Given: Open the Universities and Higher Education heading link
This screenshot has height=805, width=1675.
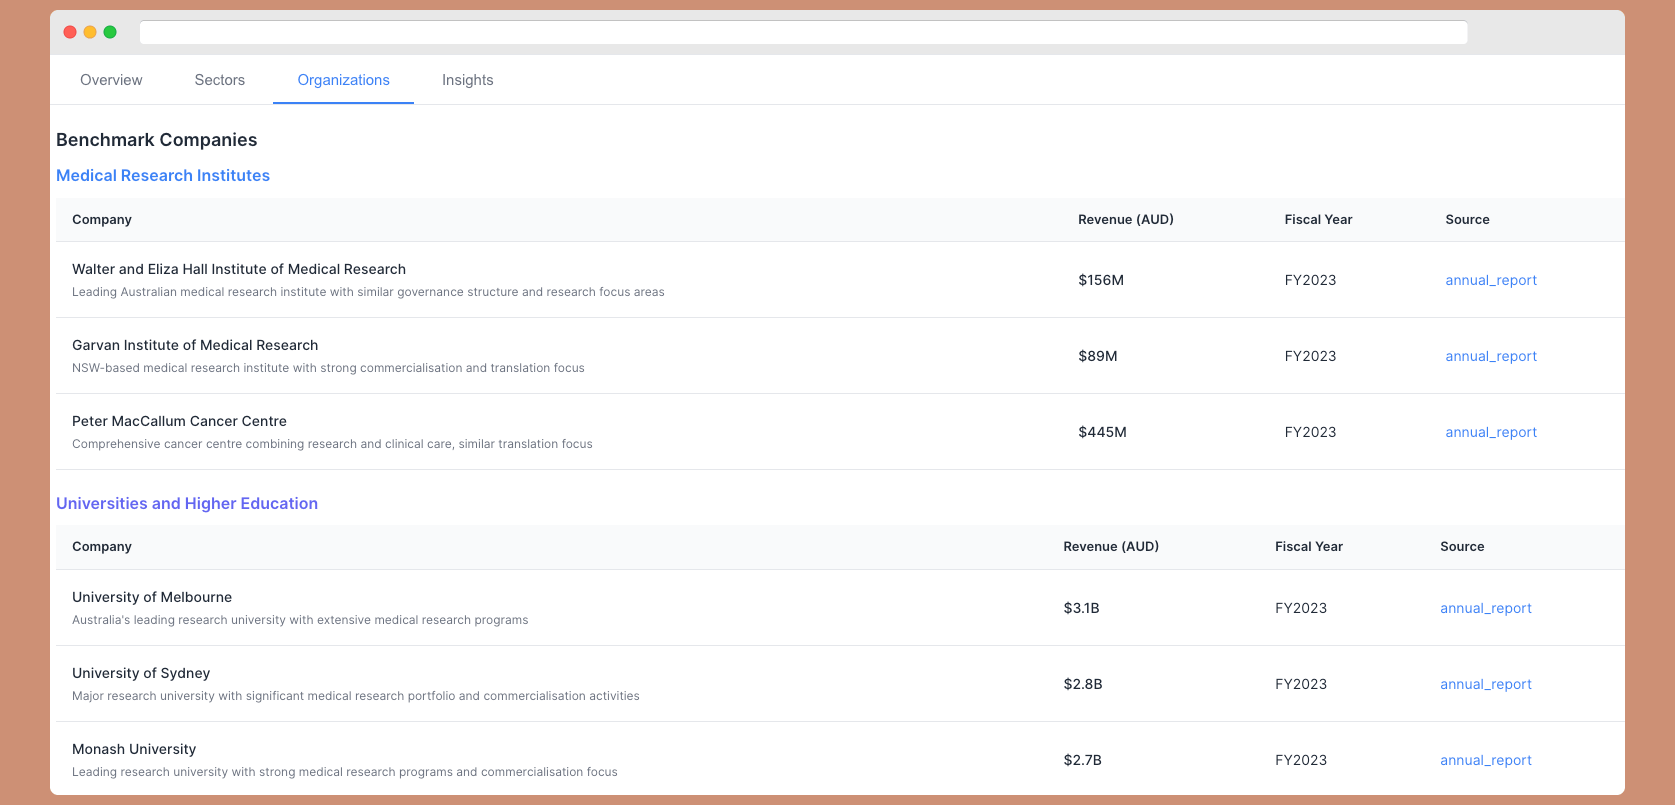Looking at the screenshot, I should click(x=187, y=504).
